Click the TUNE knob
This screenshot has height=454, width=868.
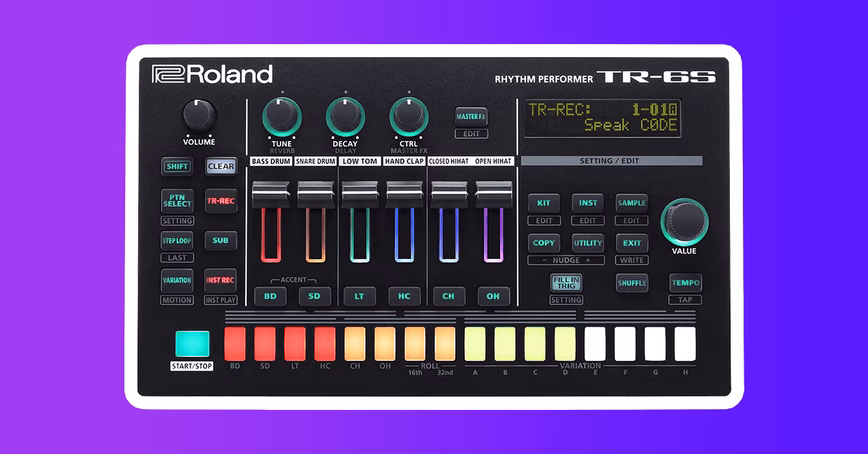[282, 117]
